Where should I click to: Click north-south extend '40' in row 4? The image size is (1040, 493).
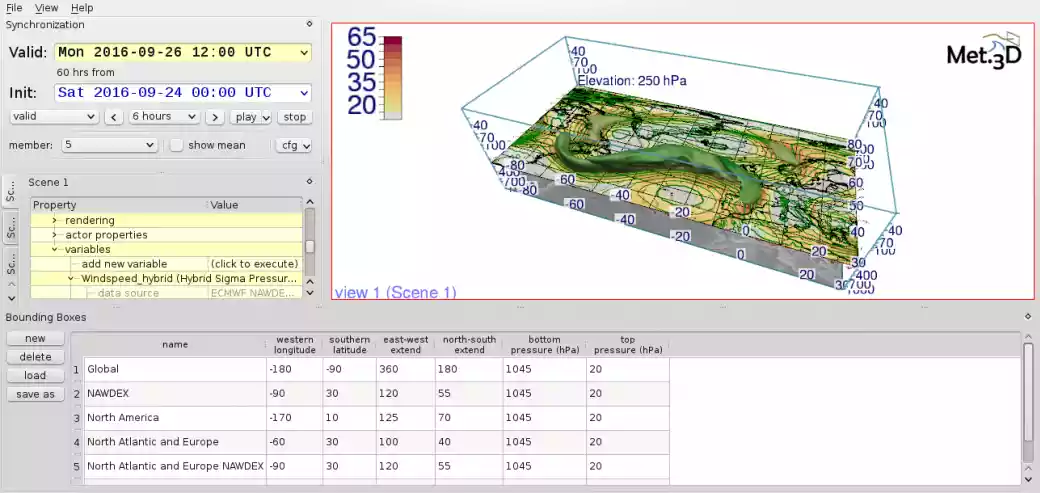click(x=469, y=442)
